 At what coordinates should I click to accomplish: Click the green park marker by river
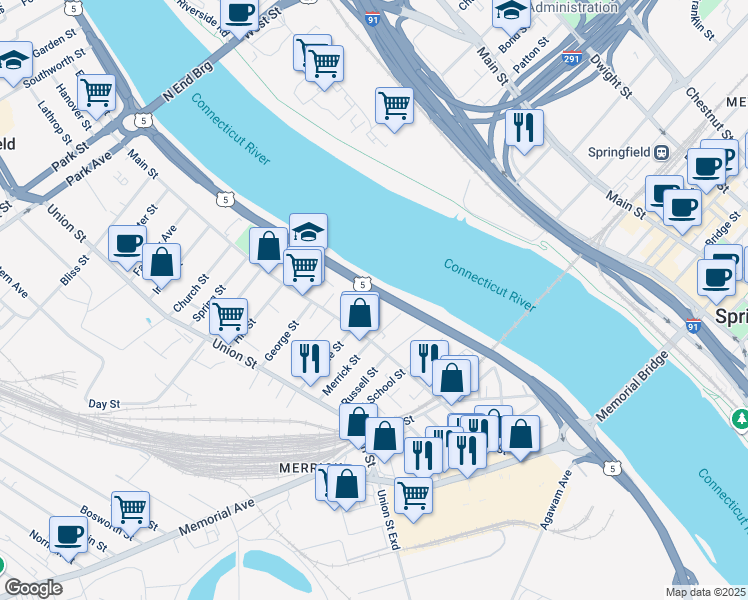[740, 421]
